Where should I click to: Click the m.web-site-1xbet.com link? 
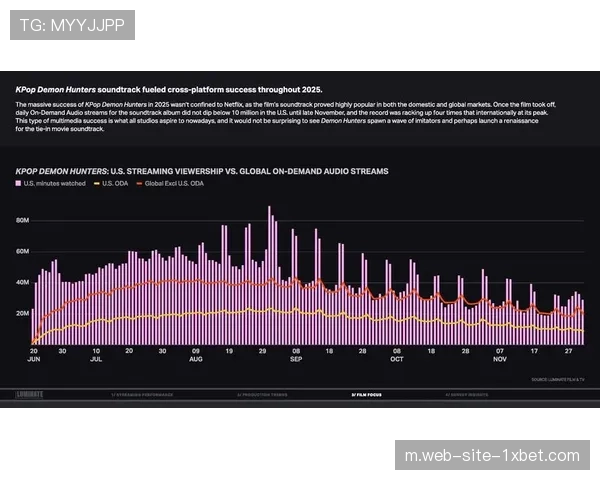tap(491, 455)
